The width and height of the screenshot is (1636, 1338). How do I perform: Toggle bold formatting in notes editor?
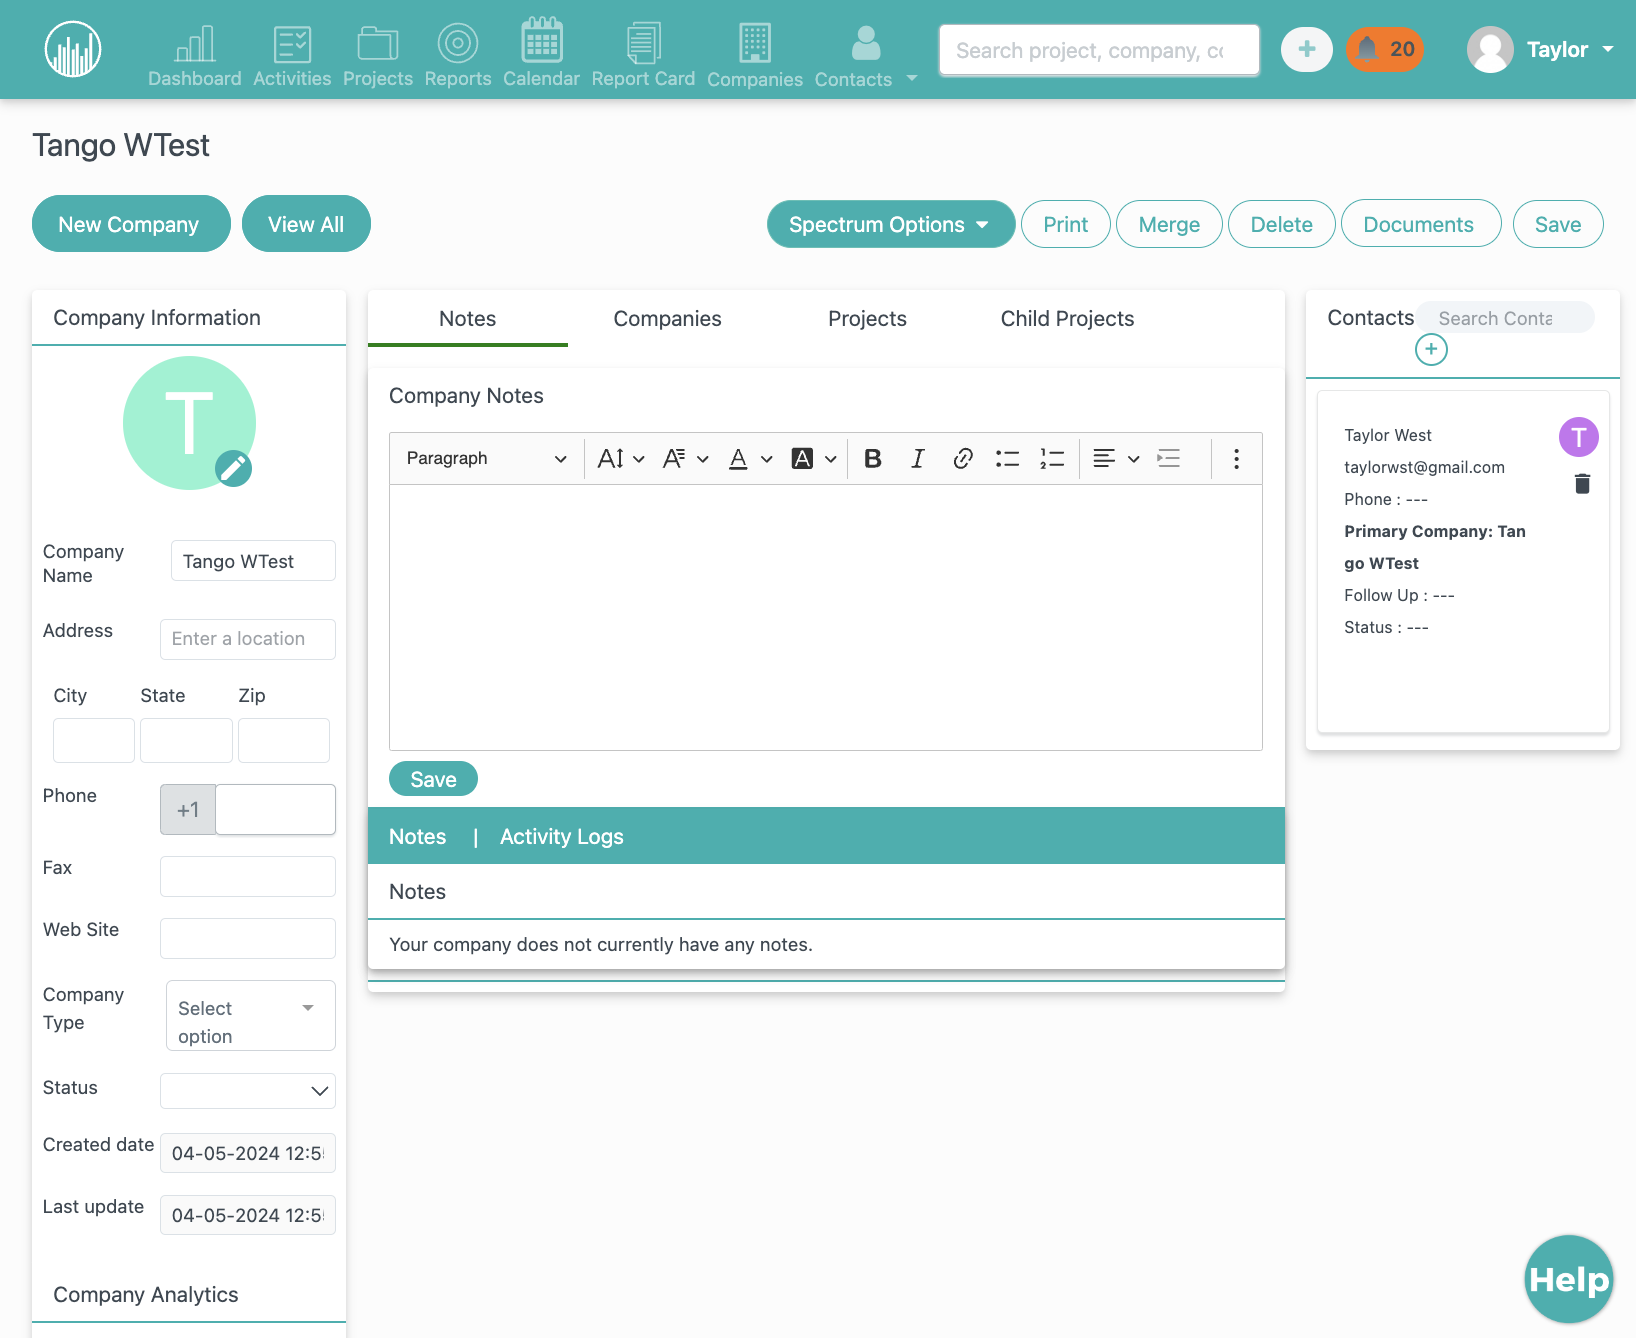pos(873,458)
